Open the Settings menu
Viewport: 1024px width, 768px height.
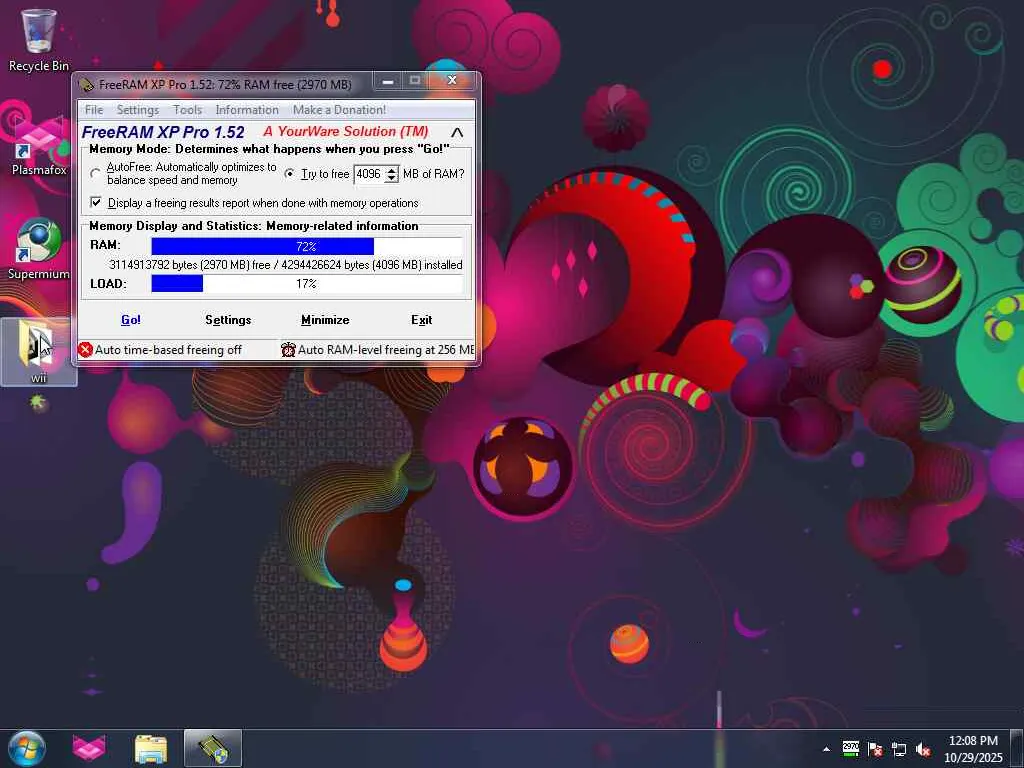(x=138, y=110)
